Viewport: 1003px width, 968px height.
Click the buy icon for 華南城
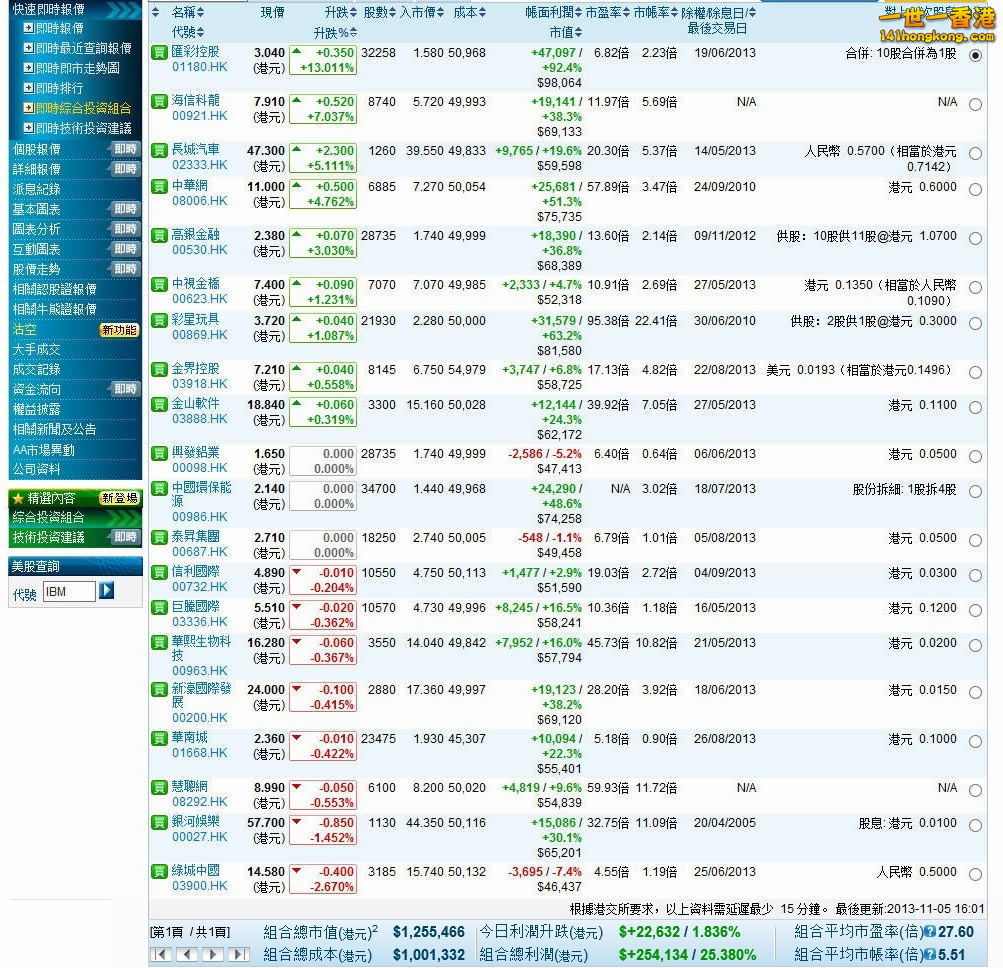[x=159, y=738]
